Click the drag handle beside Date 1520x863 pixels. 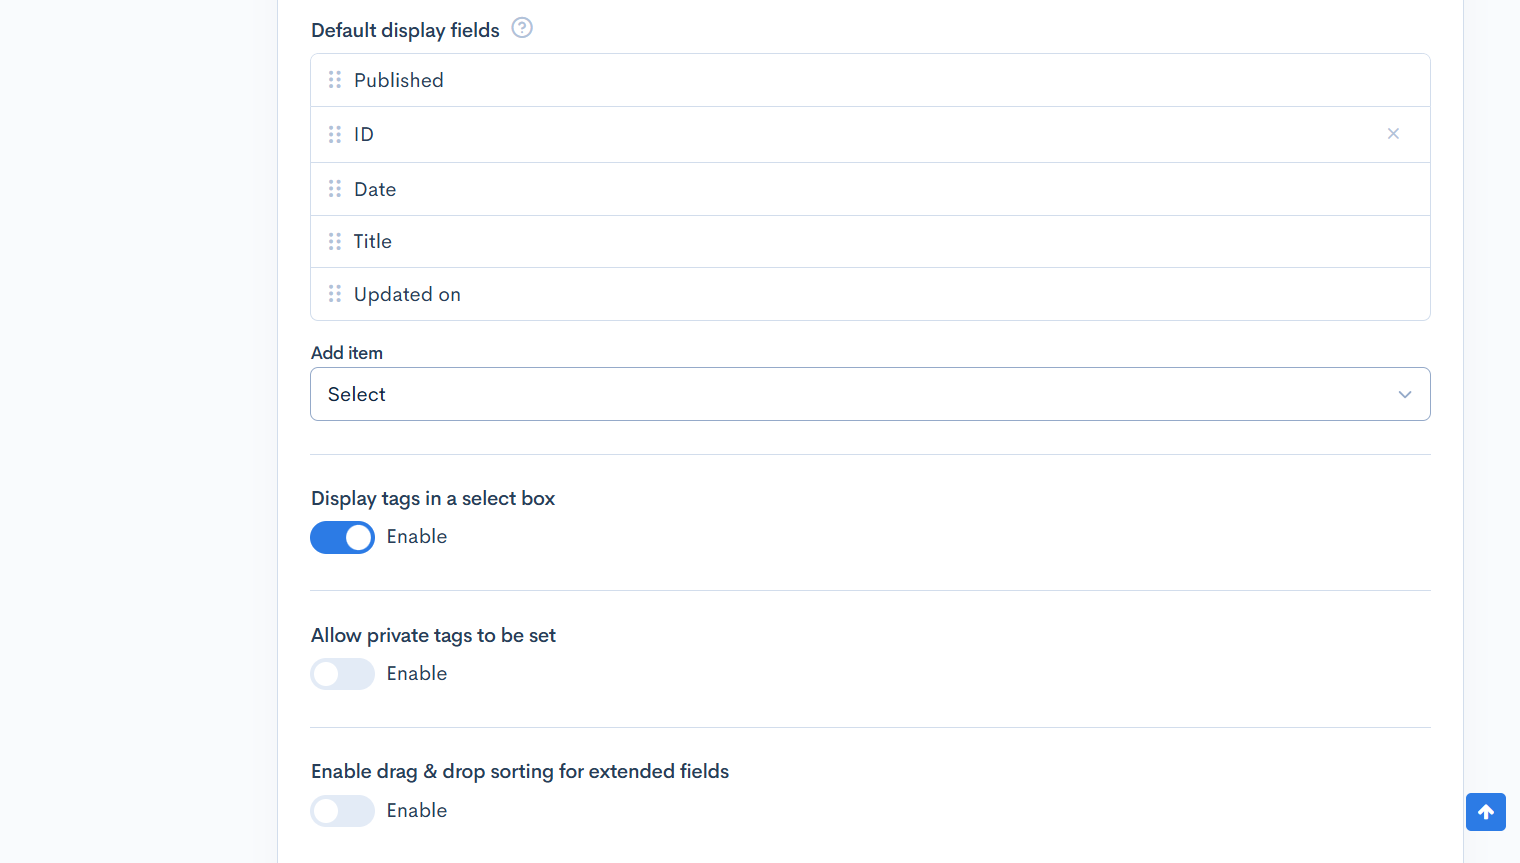[x=335, y=189]
